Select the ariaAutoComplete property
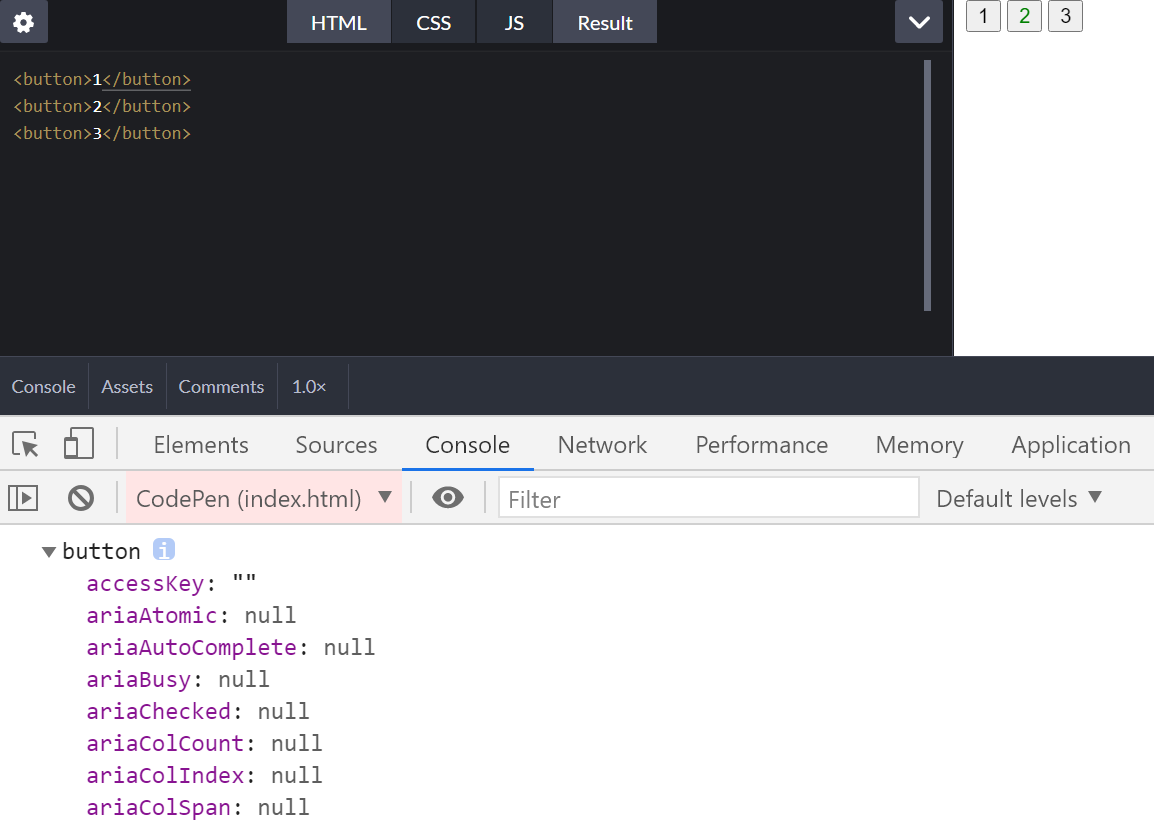The image size is (1154, 820). pos(191,647)
